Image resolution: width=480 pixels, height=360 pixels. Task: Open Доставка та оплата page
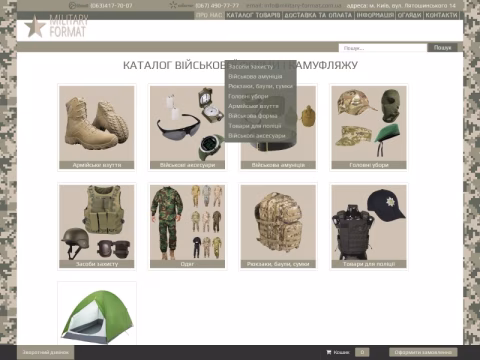pyautogui.click(x=318, y=15)
